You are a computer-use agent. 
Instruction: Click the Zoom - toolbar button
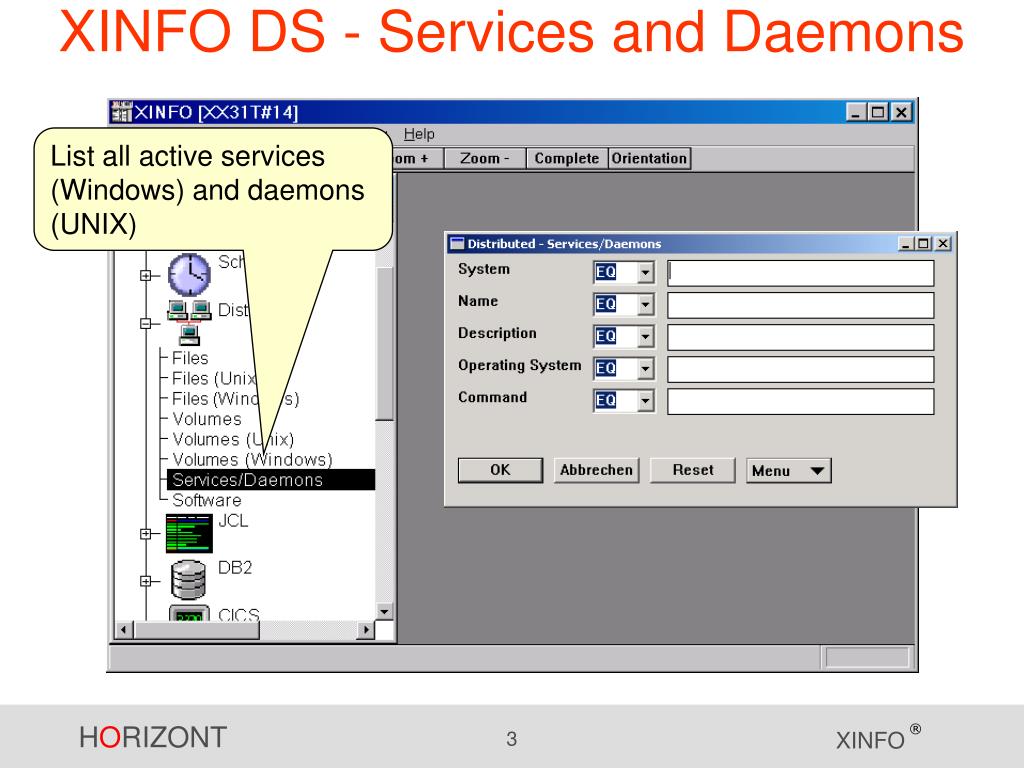point(485,159)
